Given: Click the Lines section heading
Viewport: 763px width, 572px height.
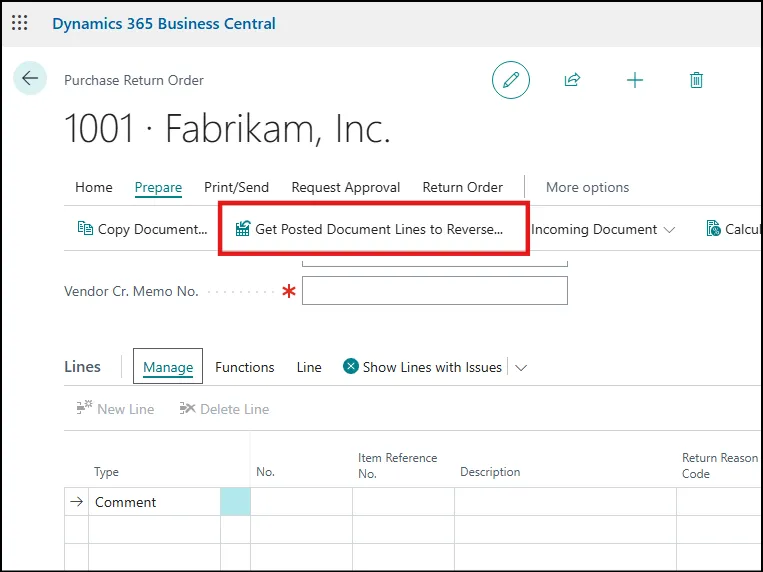Looking at the screenshot, I should (82, 367).
